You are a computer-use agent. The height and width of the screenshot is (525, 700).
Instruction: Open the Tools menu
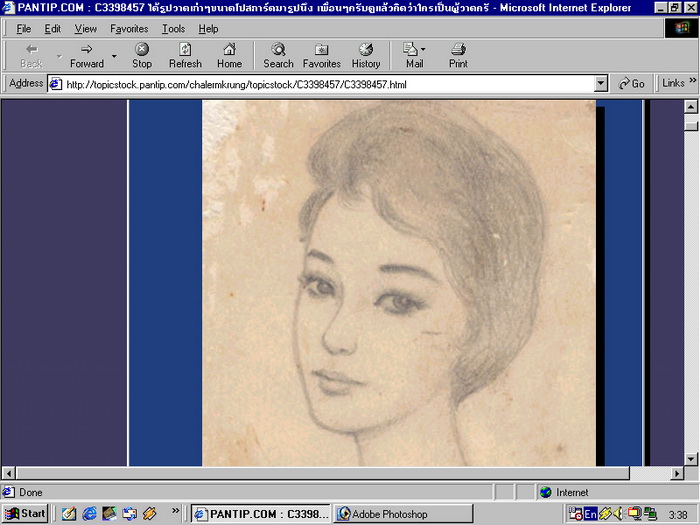pyautogui.click(x=173, y=29)
